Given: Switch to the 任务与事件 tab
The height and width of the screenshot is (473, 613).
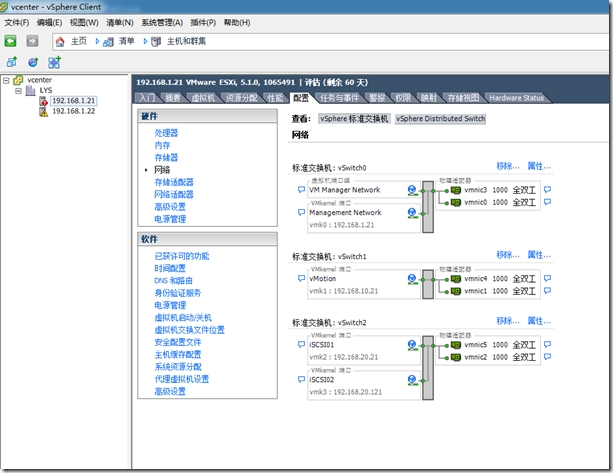Looking at the screenshot, I should [x=339, y=98].
